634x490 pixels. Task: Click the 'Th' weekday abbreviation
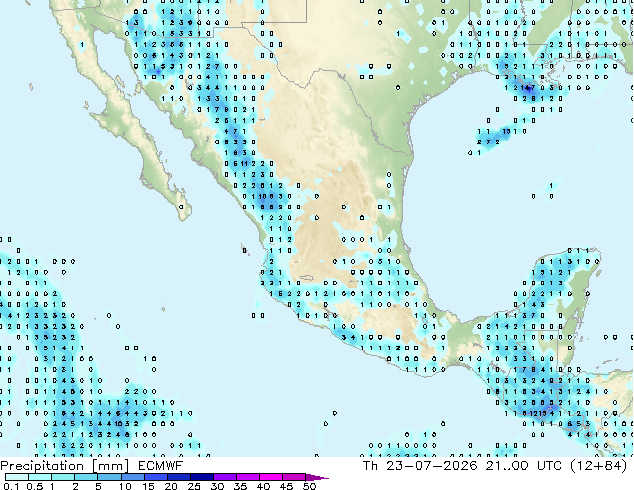pos(370,466)
